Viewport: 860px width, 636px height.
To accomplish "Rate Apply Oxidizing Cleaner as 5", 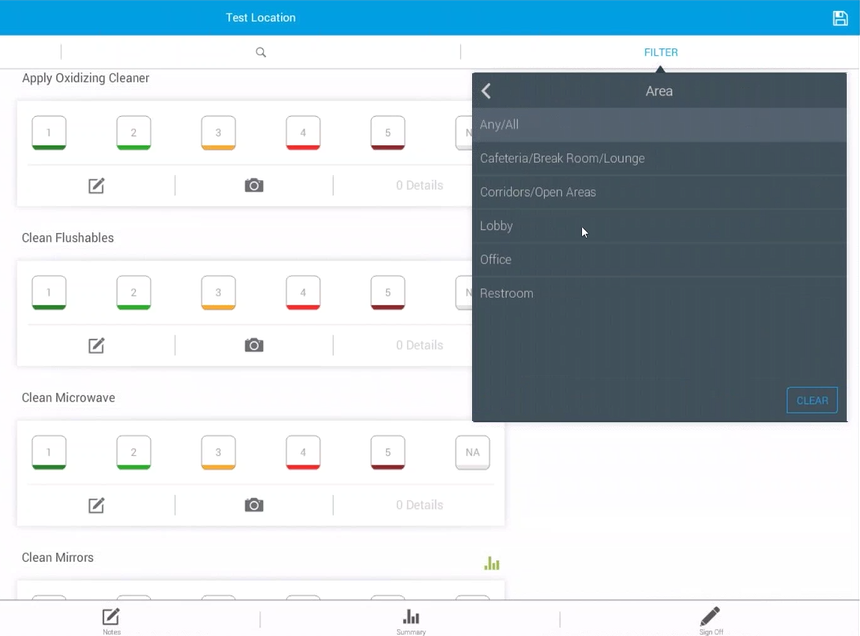I will coord(388,133).
